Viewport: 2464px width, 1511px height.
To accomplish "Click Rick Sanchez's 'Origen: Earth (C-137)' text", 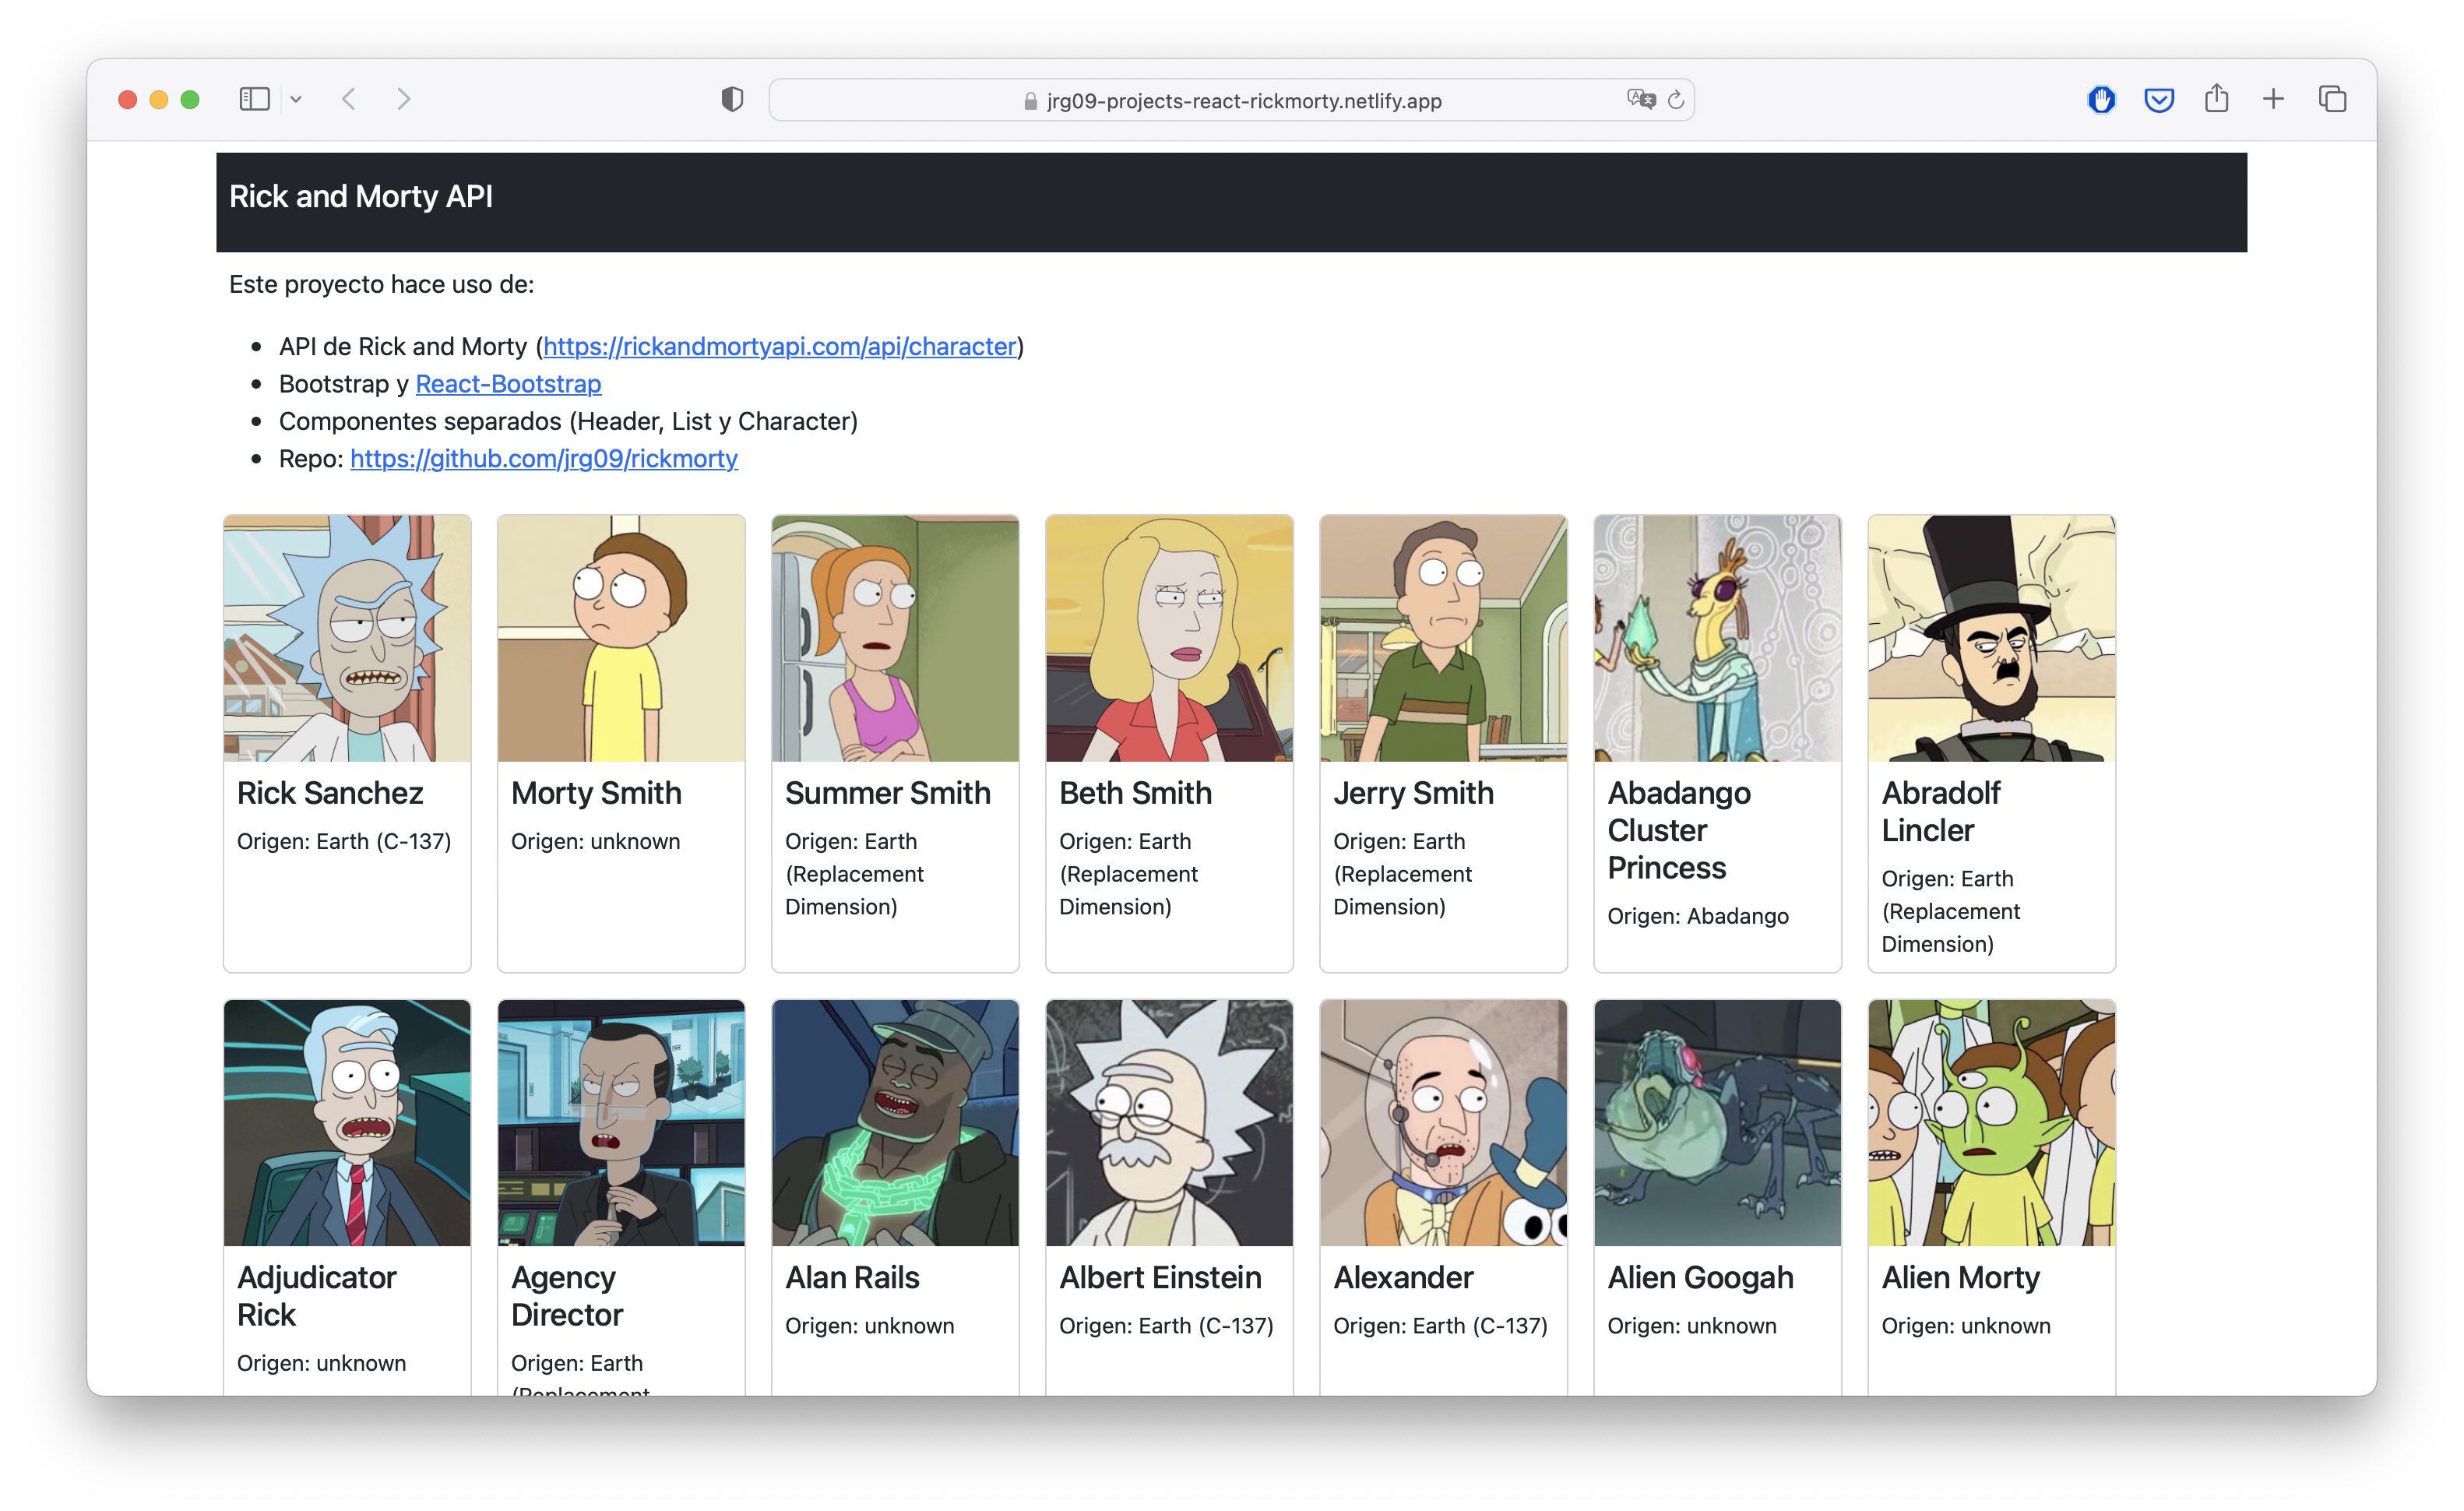I will click(344, 841).
